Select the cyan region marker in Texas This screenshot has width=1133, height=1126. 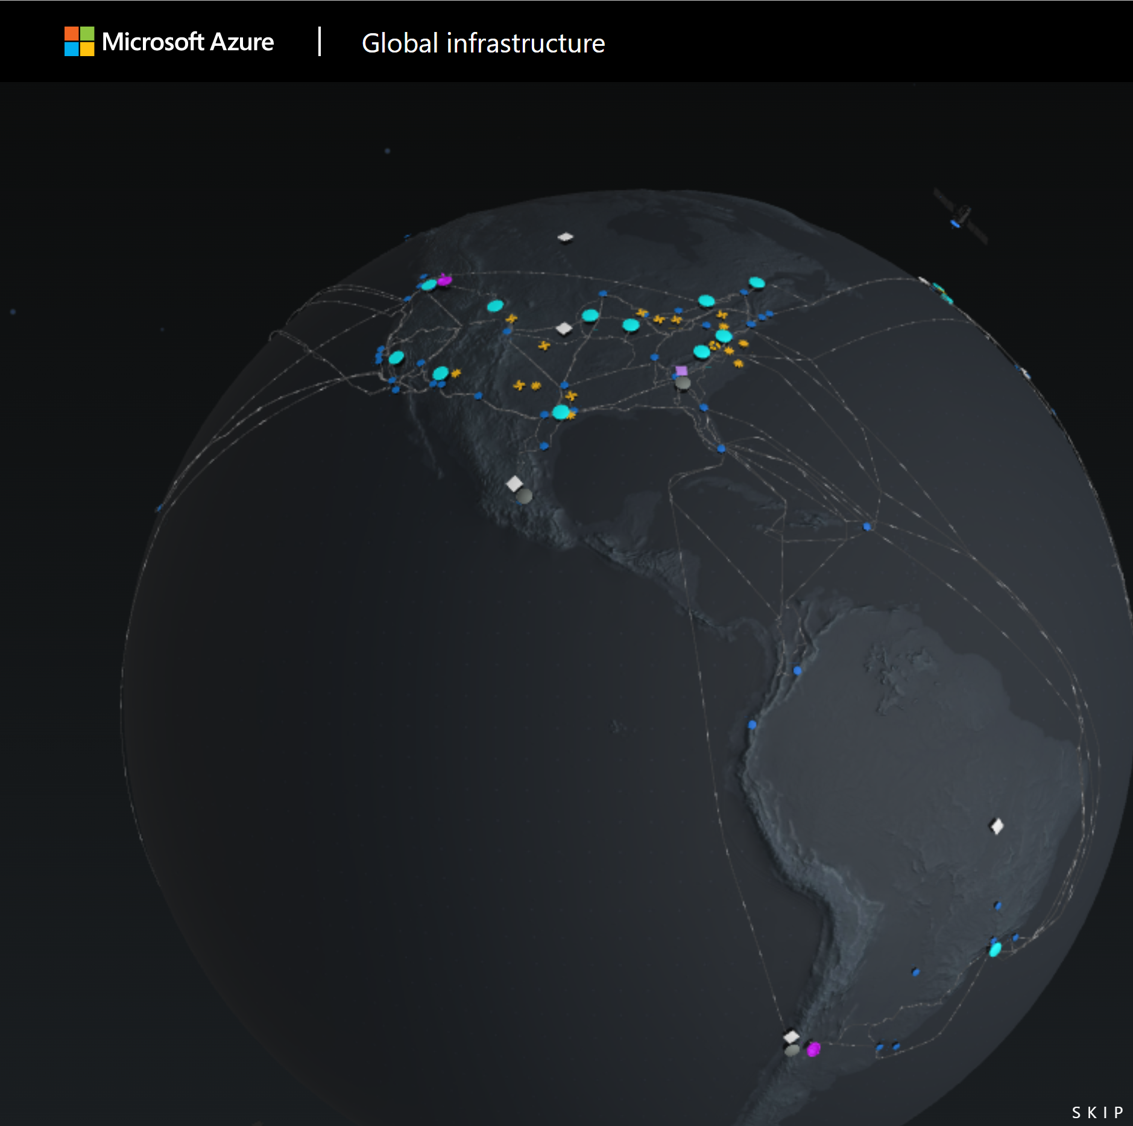561,412
